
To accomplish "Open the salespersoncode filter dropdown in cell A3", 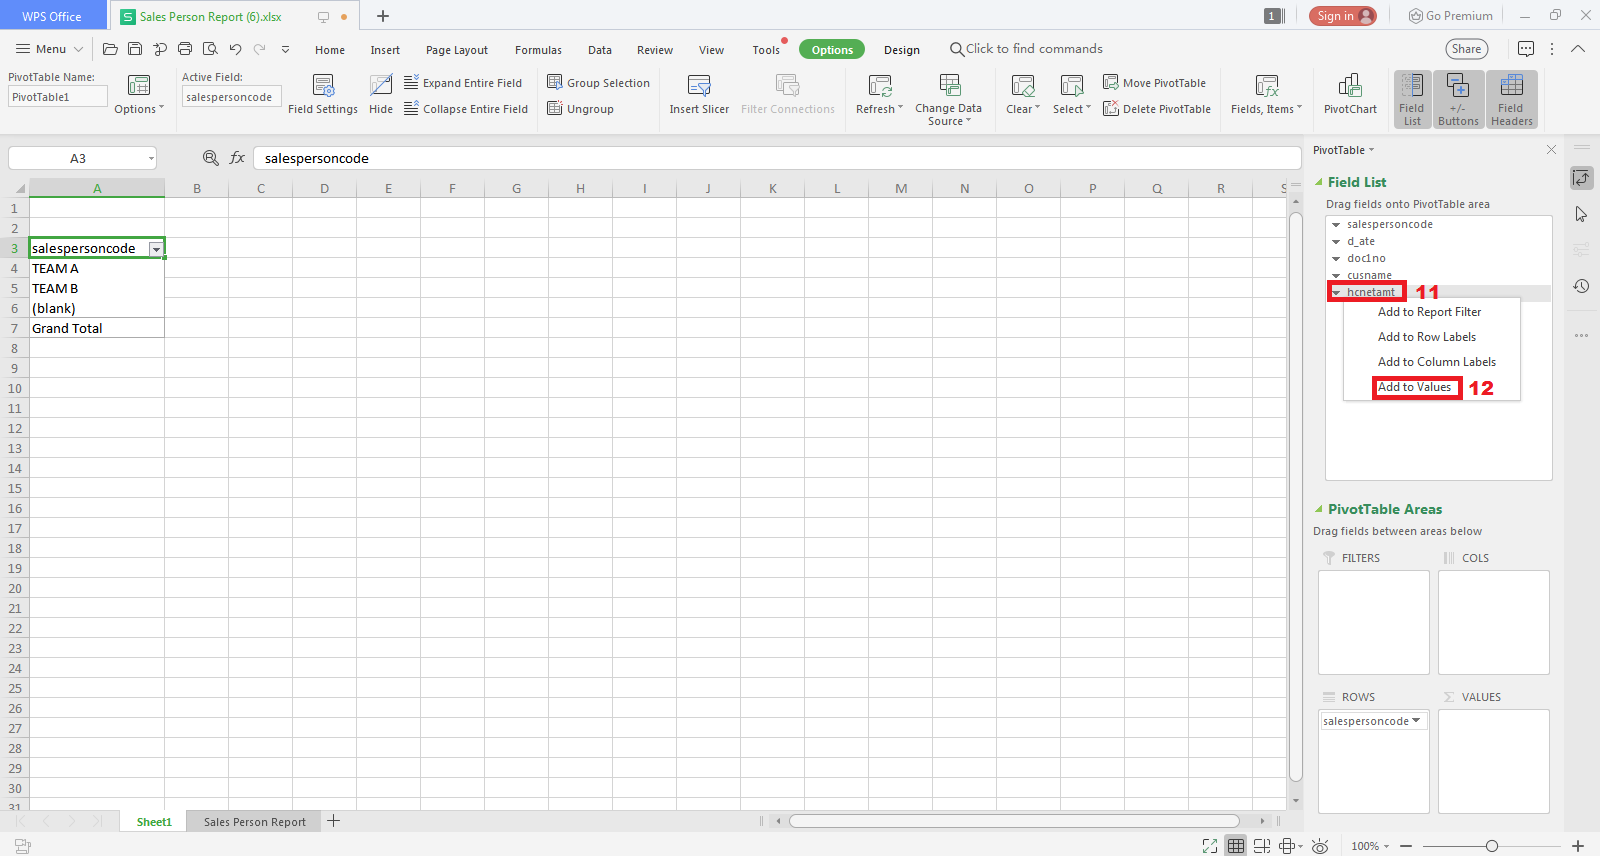I will 156,249.
